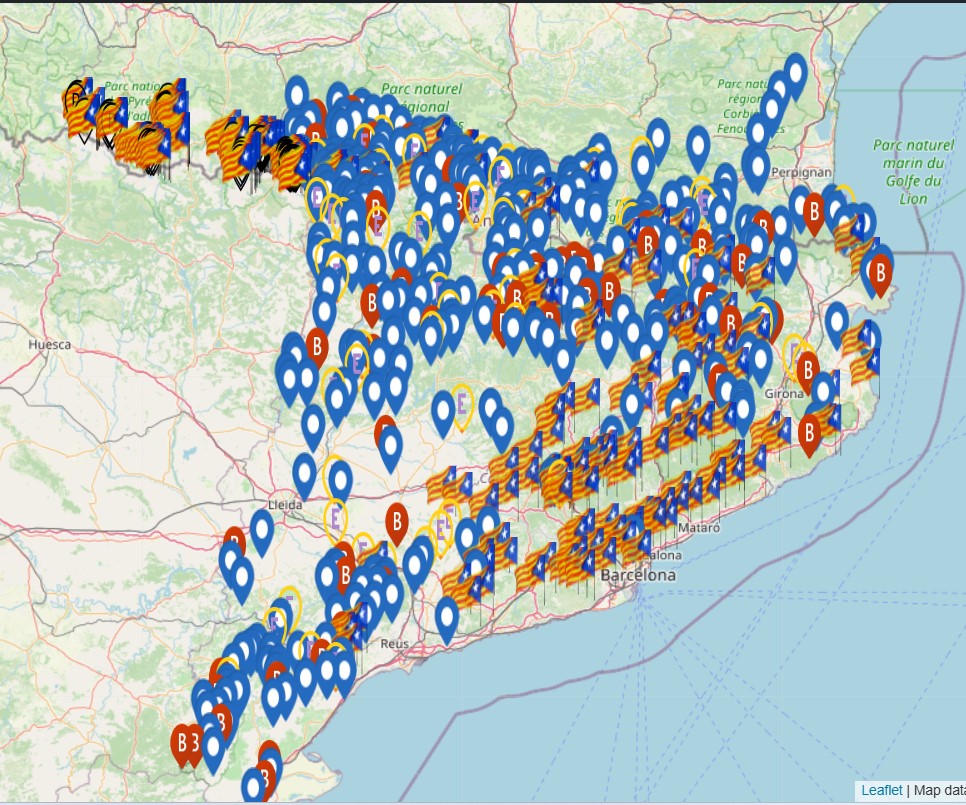This screenshot has height=805, width=966.
Task: Click the Mataró town label
Action: (x=698, y=526)
